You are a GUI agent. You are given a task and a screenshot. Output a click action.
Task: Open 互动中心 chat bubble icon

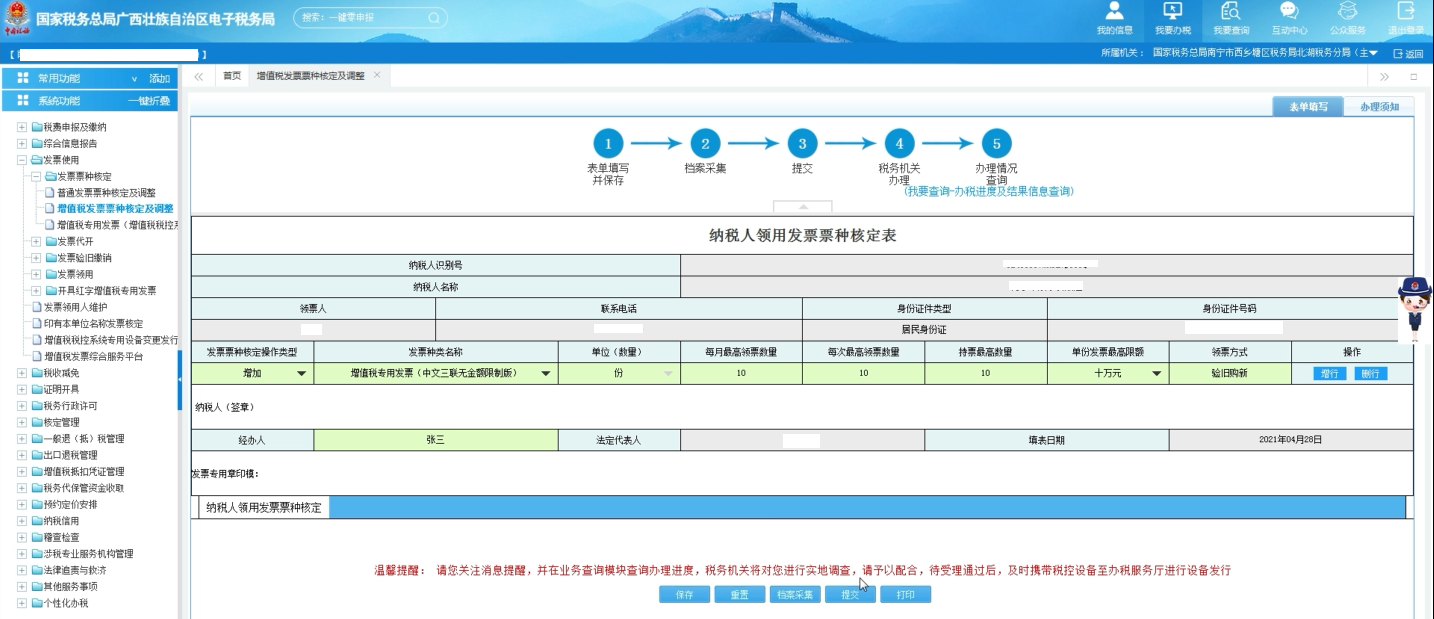click(1289, 12)
